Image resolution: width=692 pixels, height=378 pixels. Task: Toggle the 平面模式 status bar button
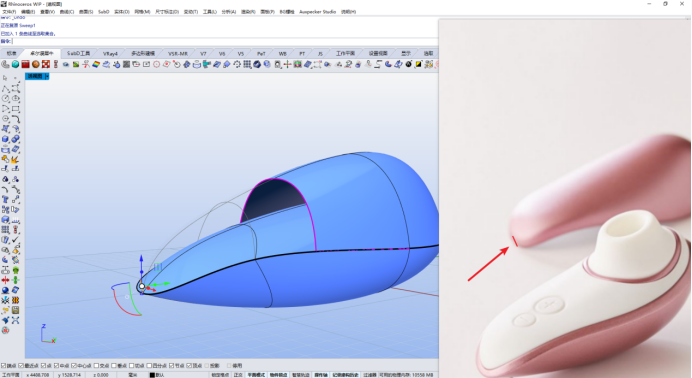pos(256,375)
